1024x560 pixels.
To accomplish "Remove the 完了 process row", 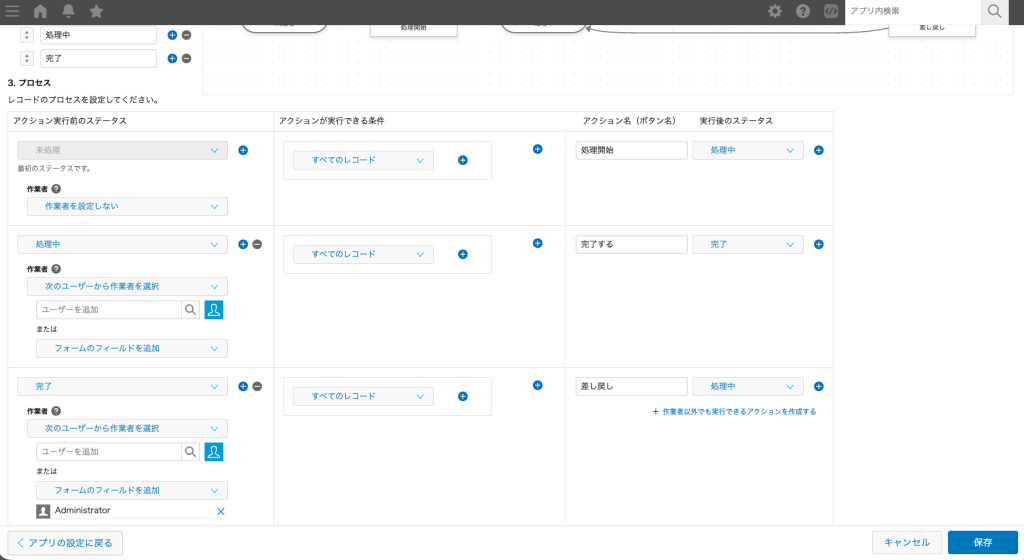I will tap(257, 386).
